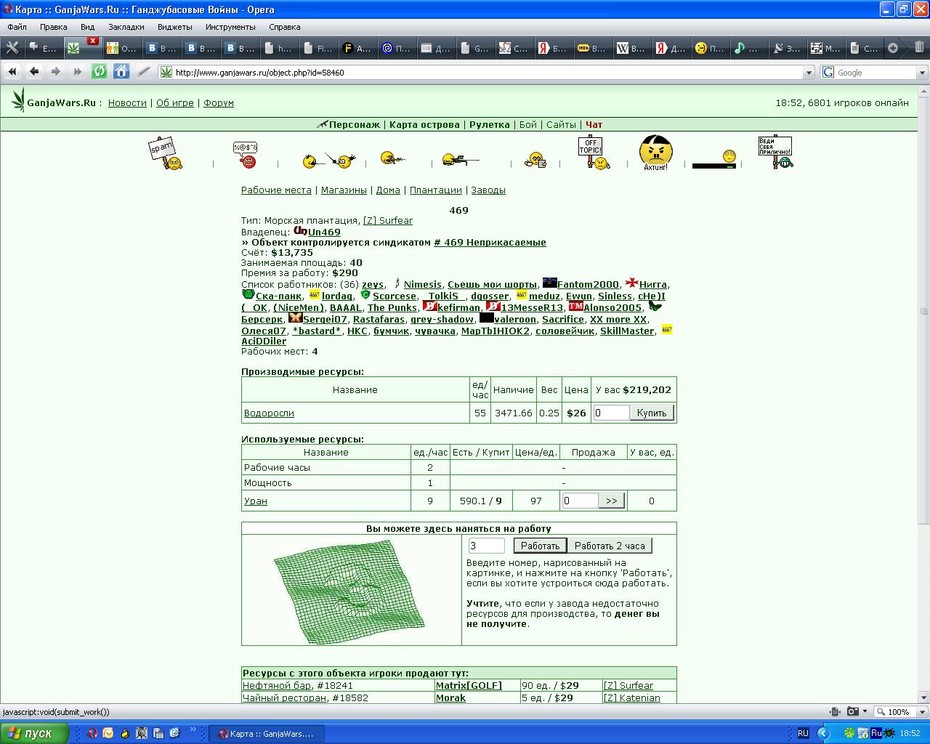The image size is (930, 744).
Task: Click the captcha number input field
Action: [486, 546]
